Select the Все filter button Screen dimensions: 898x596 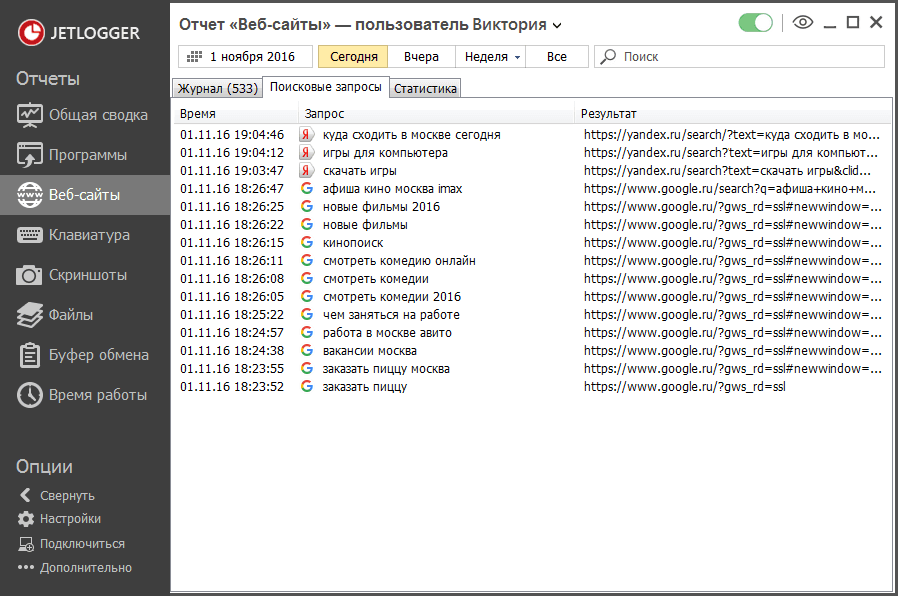[556, 57]
